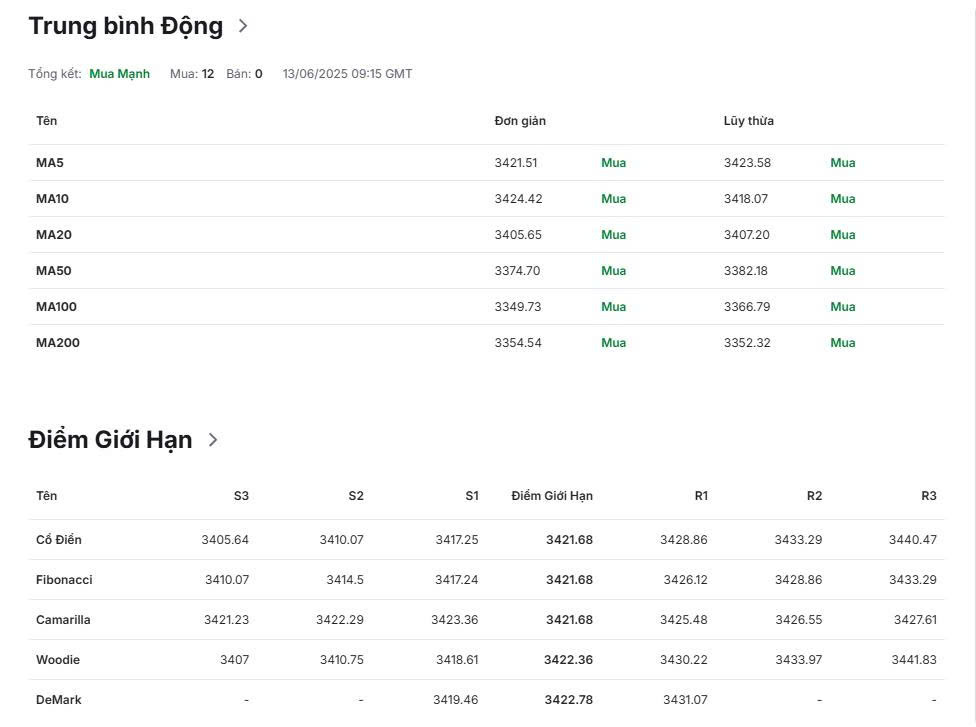
Task: Click the MA100 simple Mua signal
Action: (614, 307)
